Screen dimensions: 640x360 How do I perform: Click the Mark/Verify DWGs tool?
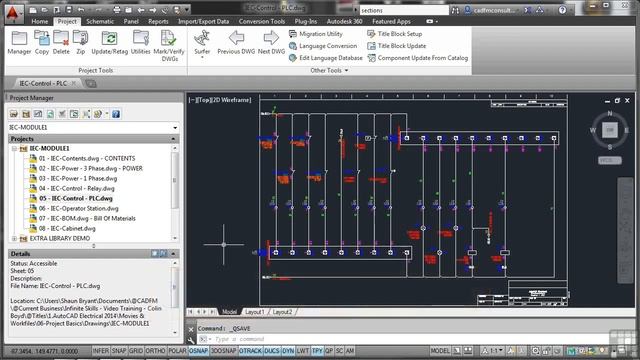click(169, 46)
